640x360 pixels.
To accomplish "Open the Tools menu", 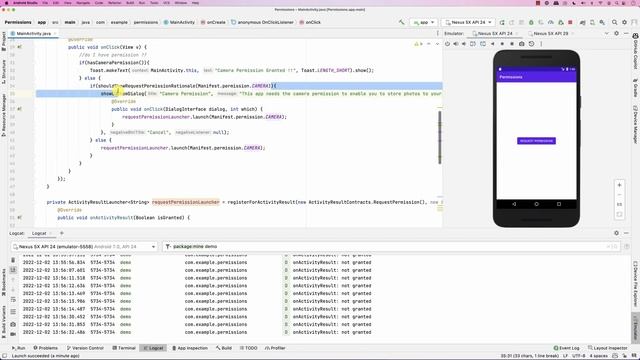I will click(x=154, y=3).
